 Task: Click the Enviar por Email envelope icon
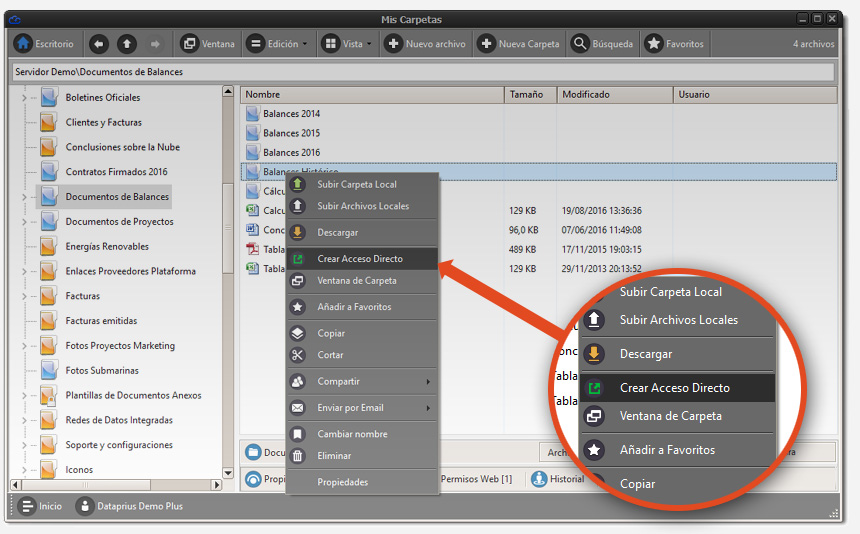297,408
